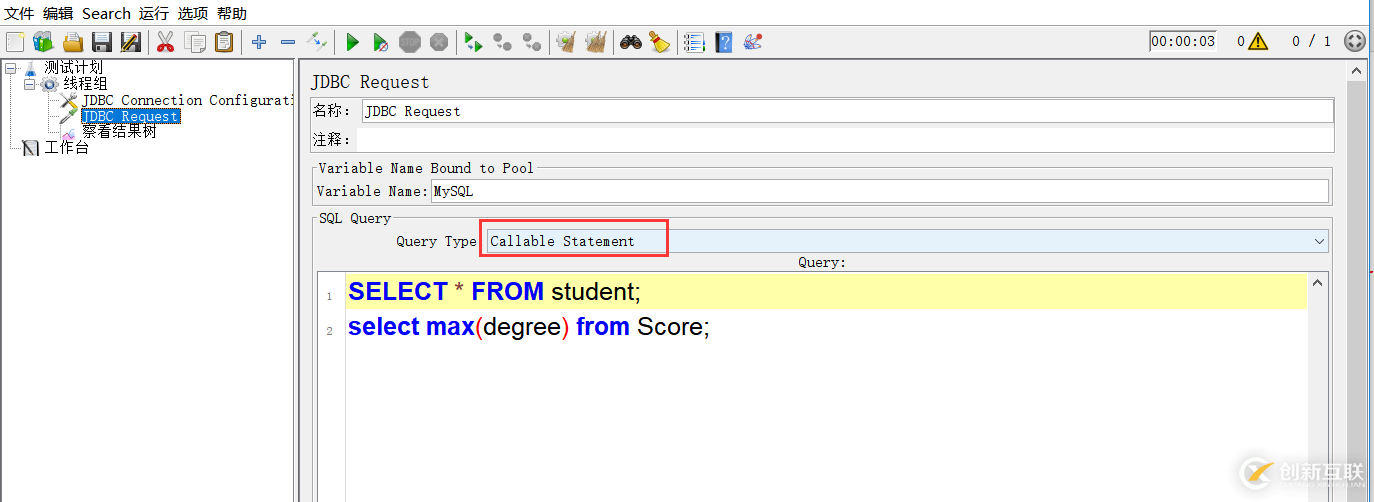Click the 名称 field containing JDBC Request
The width and height of the screenshot is (1374, 502).
point(847,111)
